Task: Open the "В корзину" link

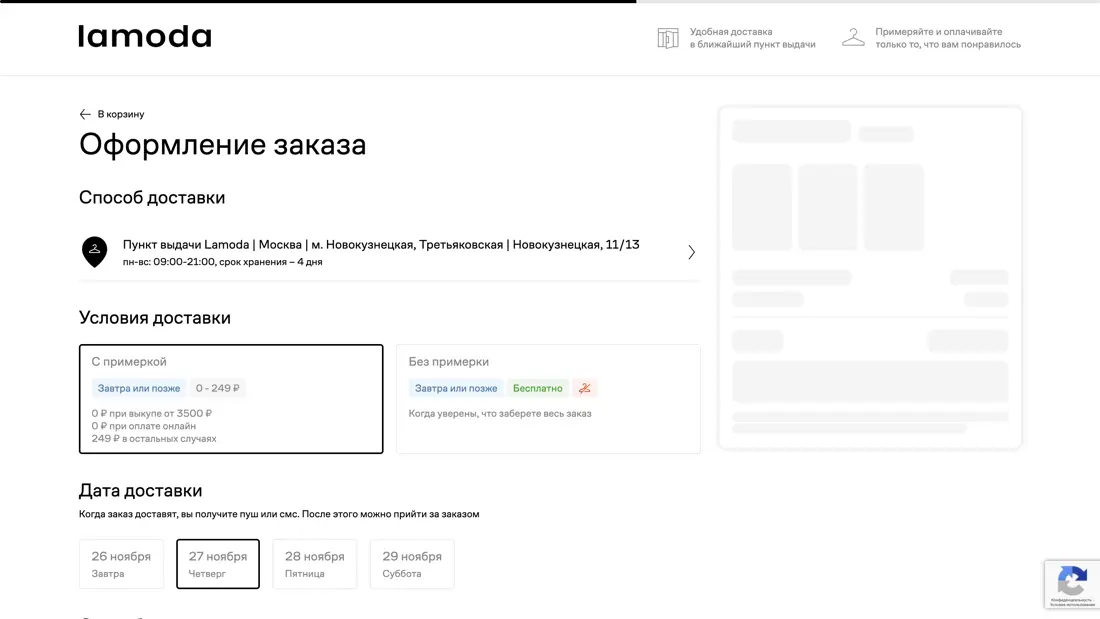Action: (x=119, y=114)
